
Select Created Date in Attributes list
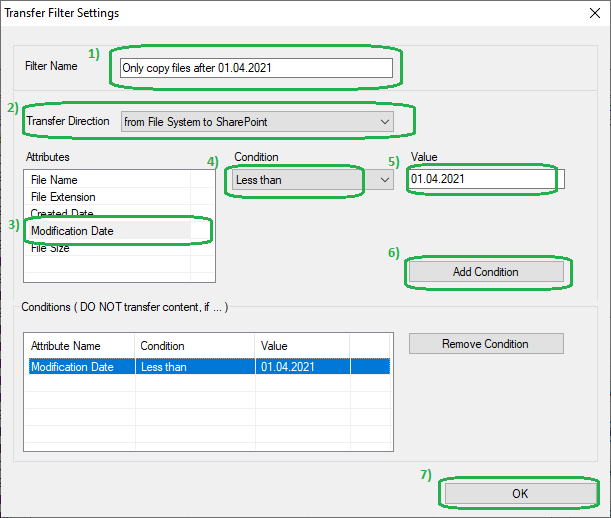(x=111, y=214)
